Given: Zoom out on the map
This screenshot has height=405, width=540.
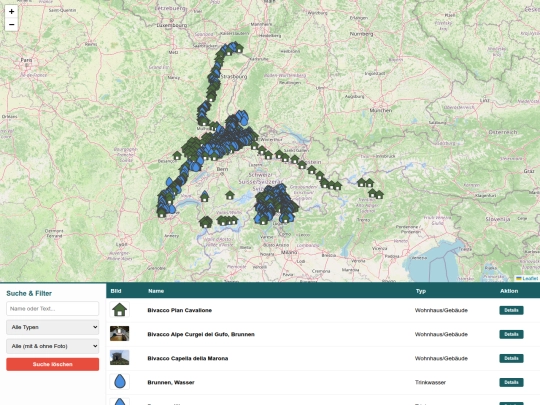Looking at the screenshot, I should tap(11, 24).
